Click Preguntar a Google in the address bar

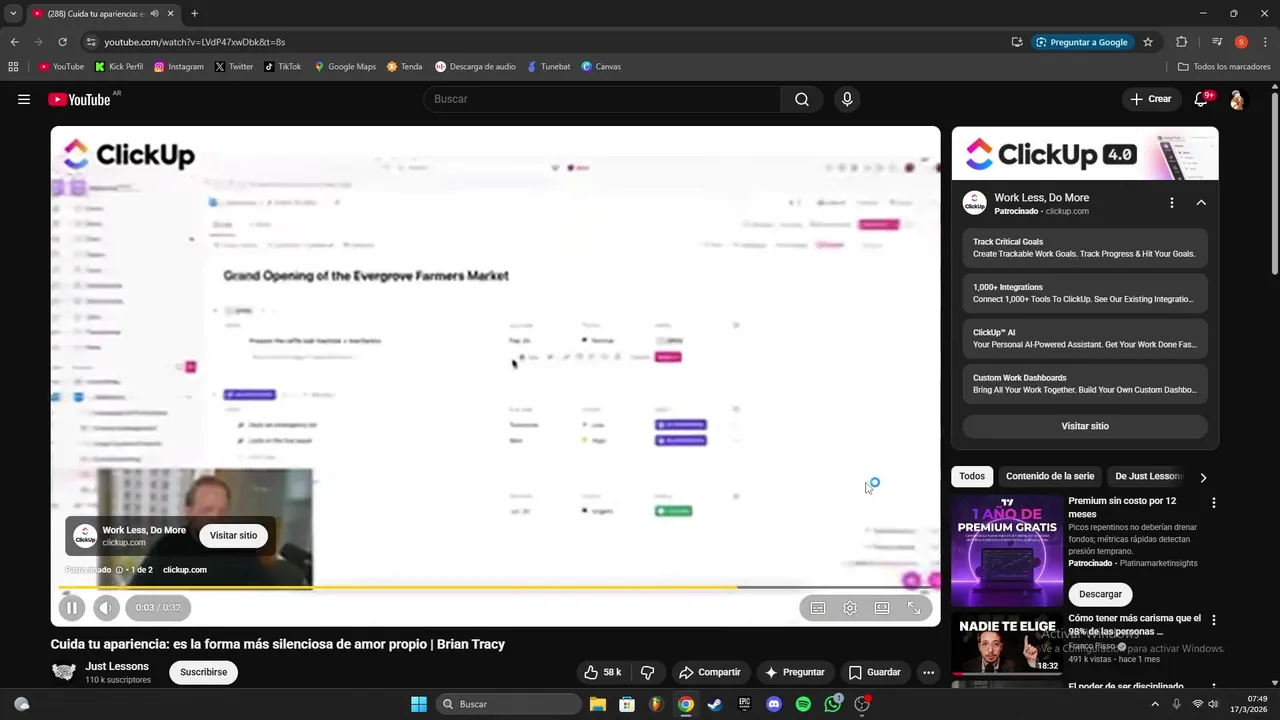[1082, 42]
